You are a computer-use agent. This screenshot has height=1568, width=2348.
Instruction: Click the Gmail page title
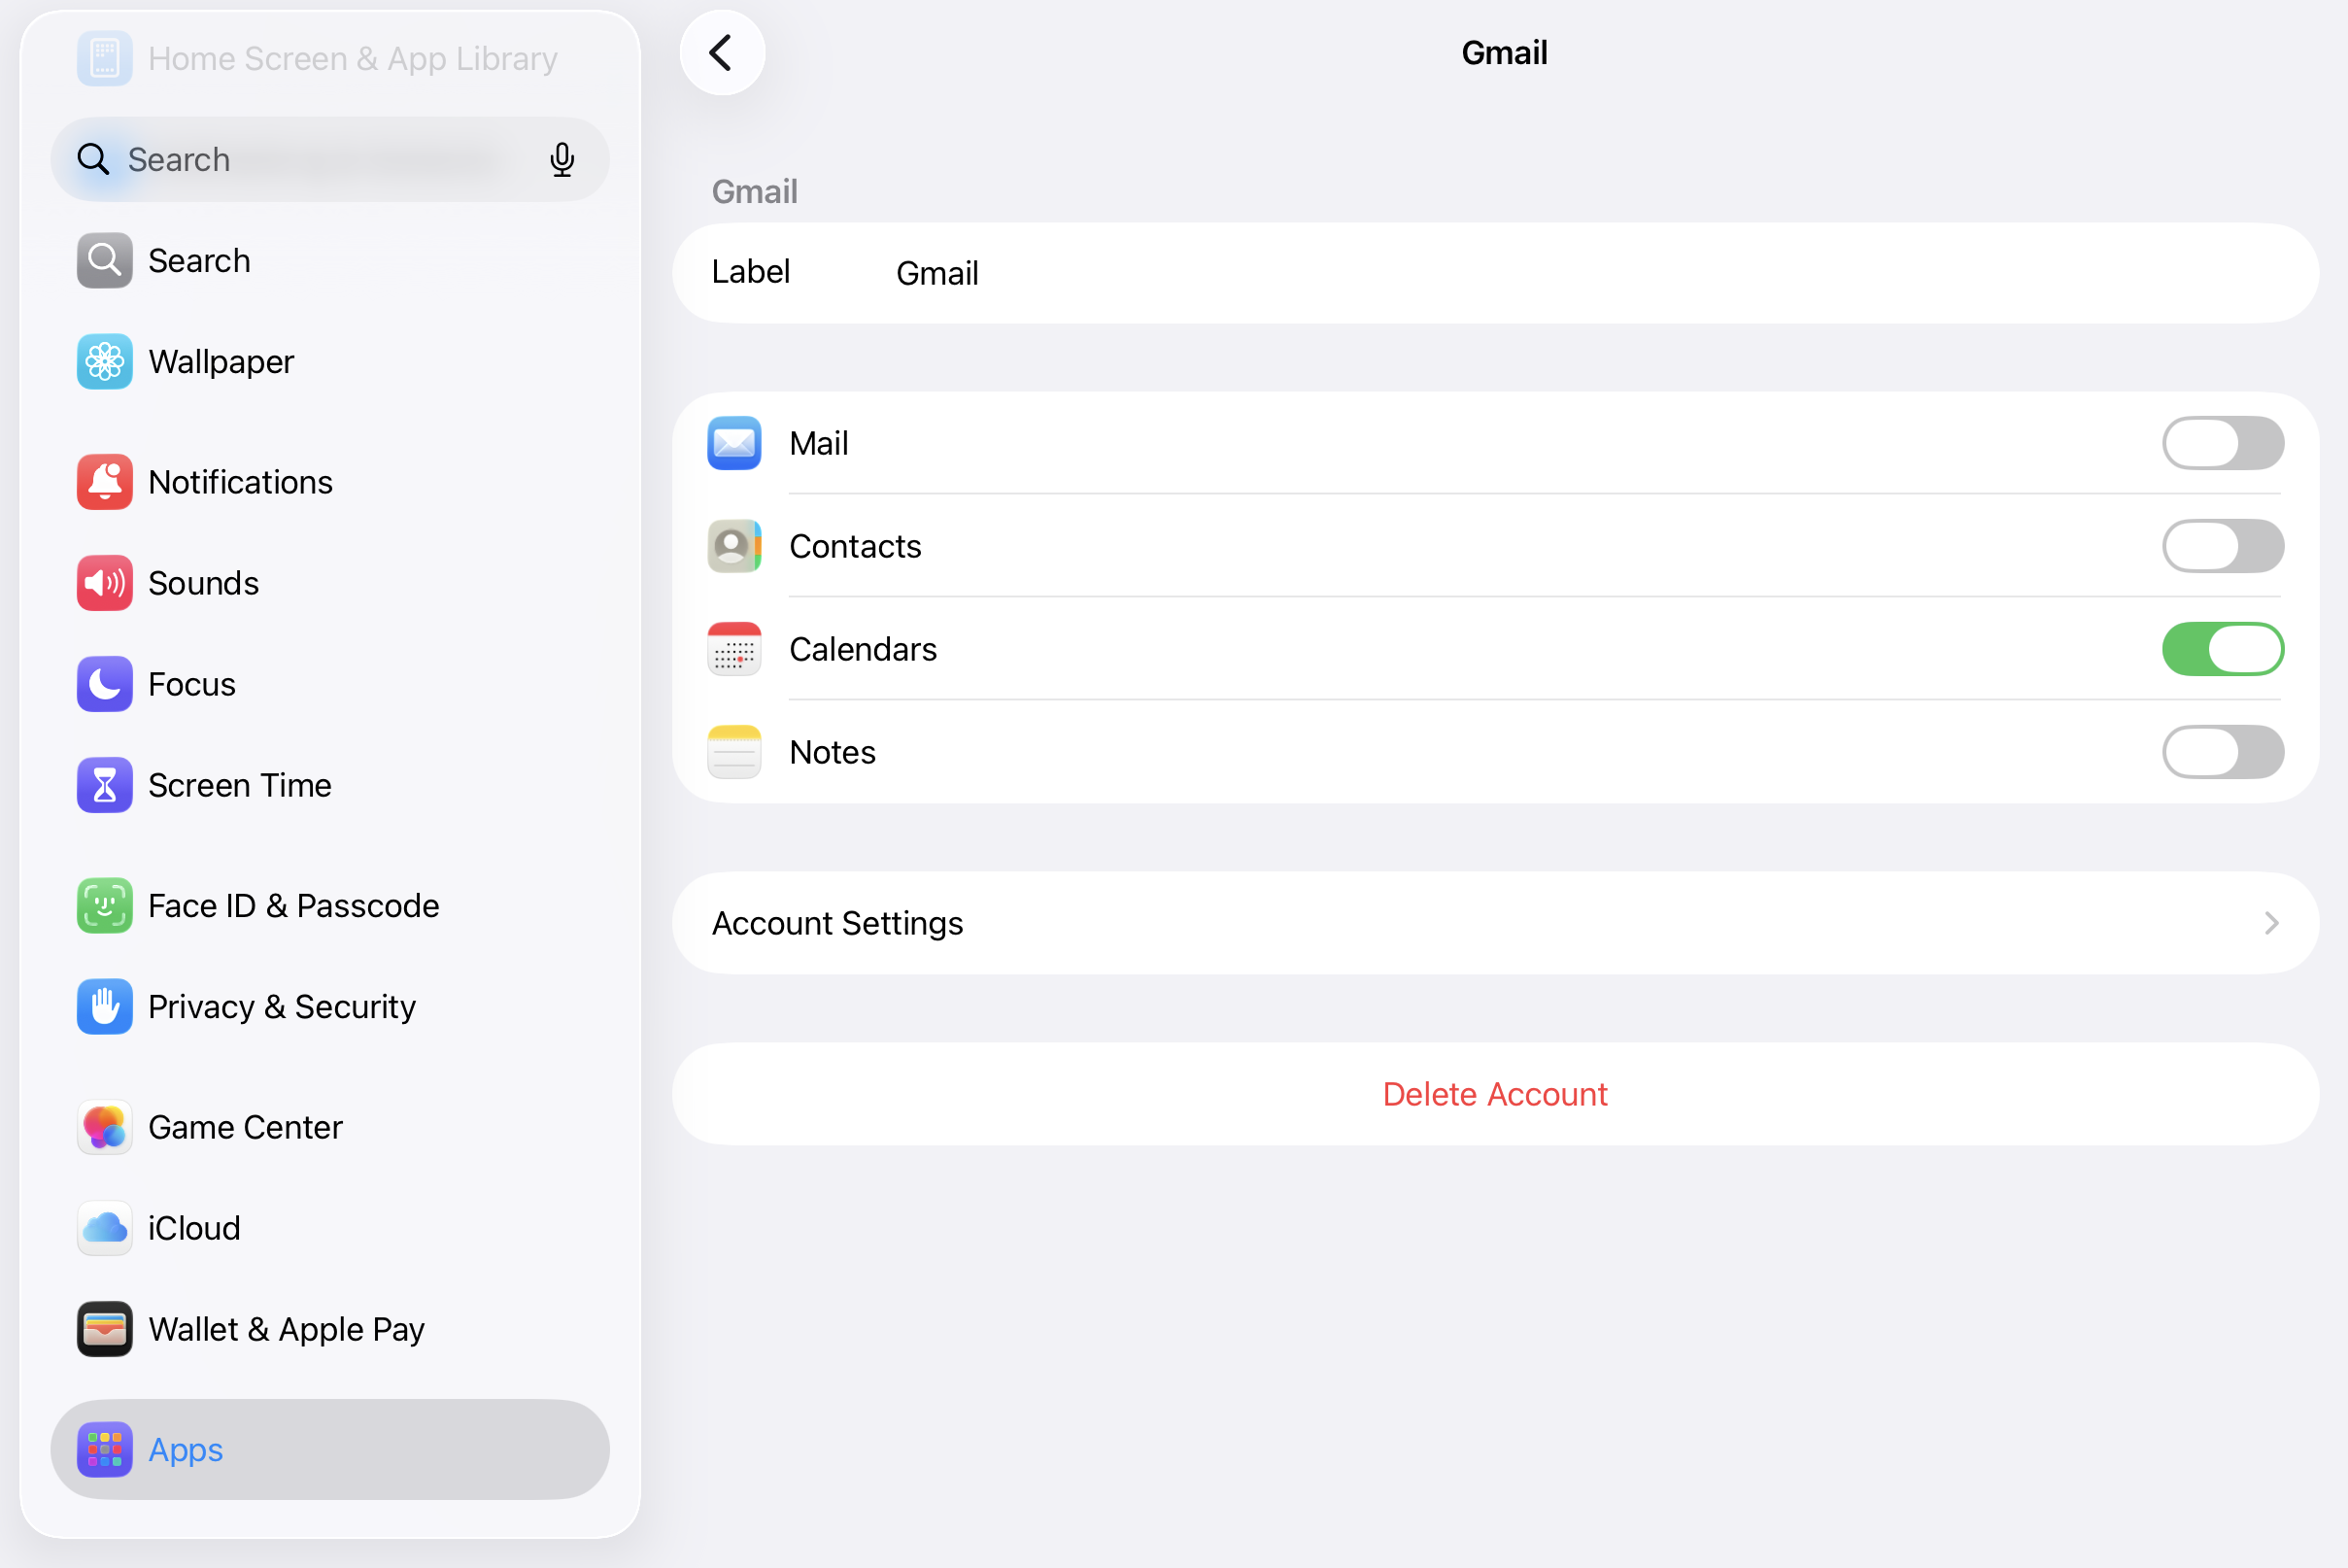1505,53
